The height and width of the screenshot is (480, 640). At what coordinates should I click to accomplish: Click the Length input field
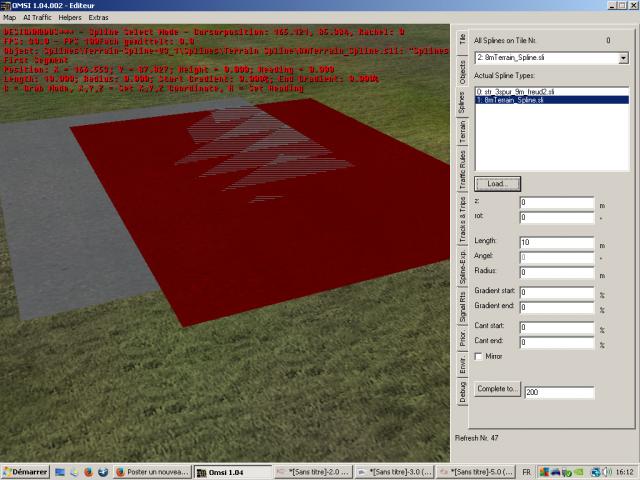pyautogui.click(x=557, y=242)
